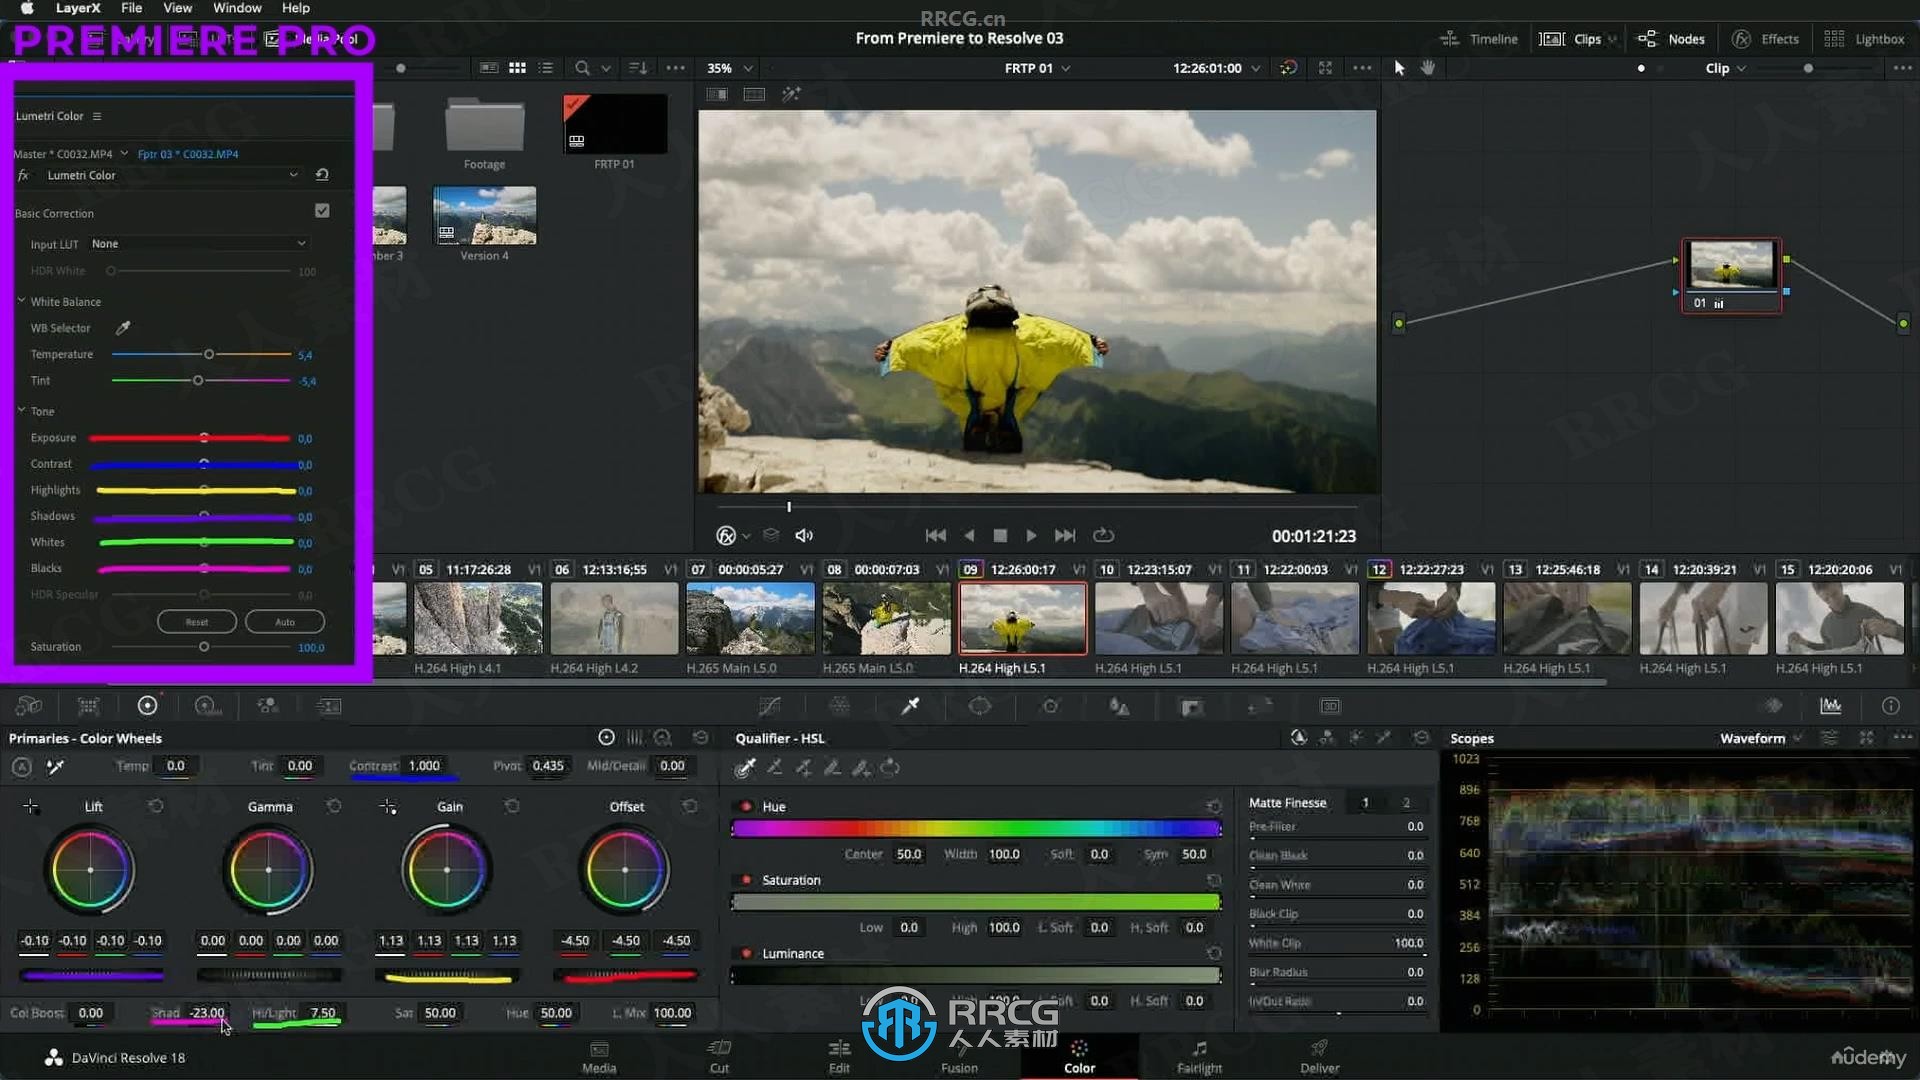Reset the Lumetri Color effect
Viewport: 1920px width, 1080px height.
(x=322, y=175)
